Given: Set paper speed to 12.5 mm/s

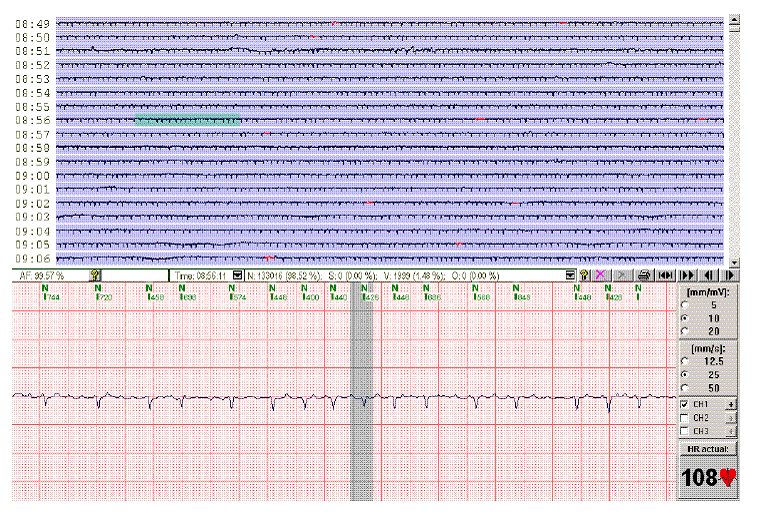Looking at the screenshot, I should 684,360.
